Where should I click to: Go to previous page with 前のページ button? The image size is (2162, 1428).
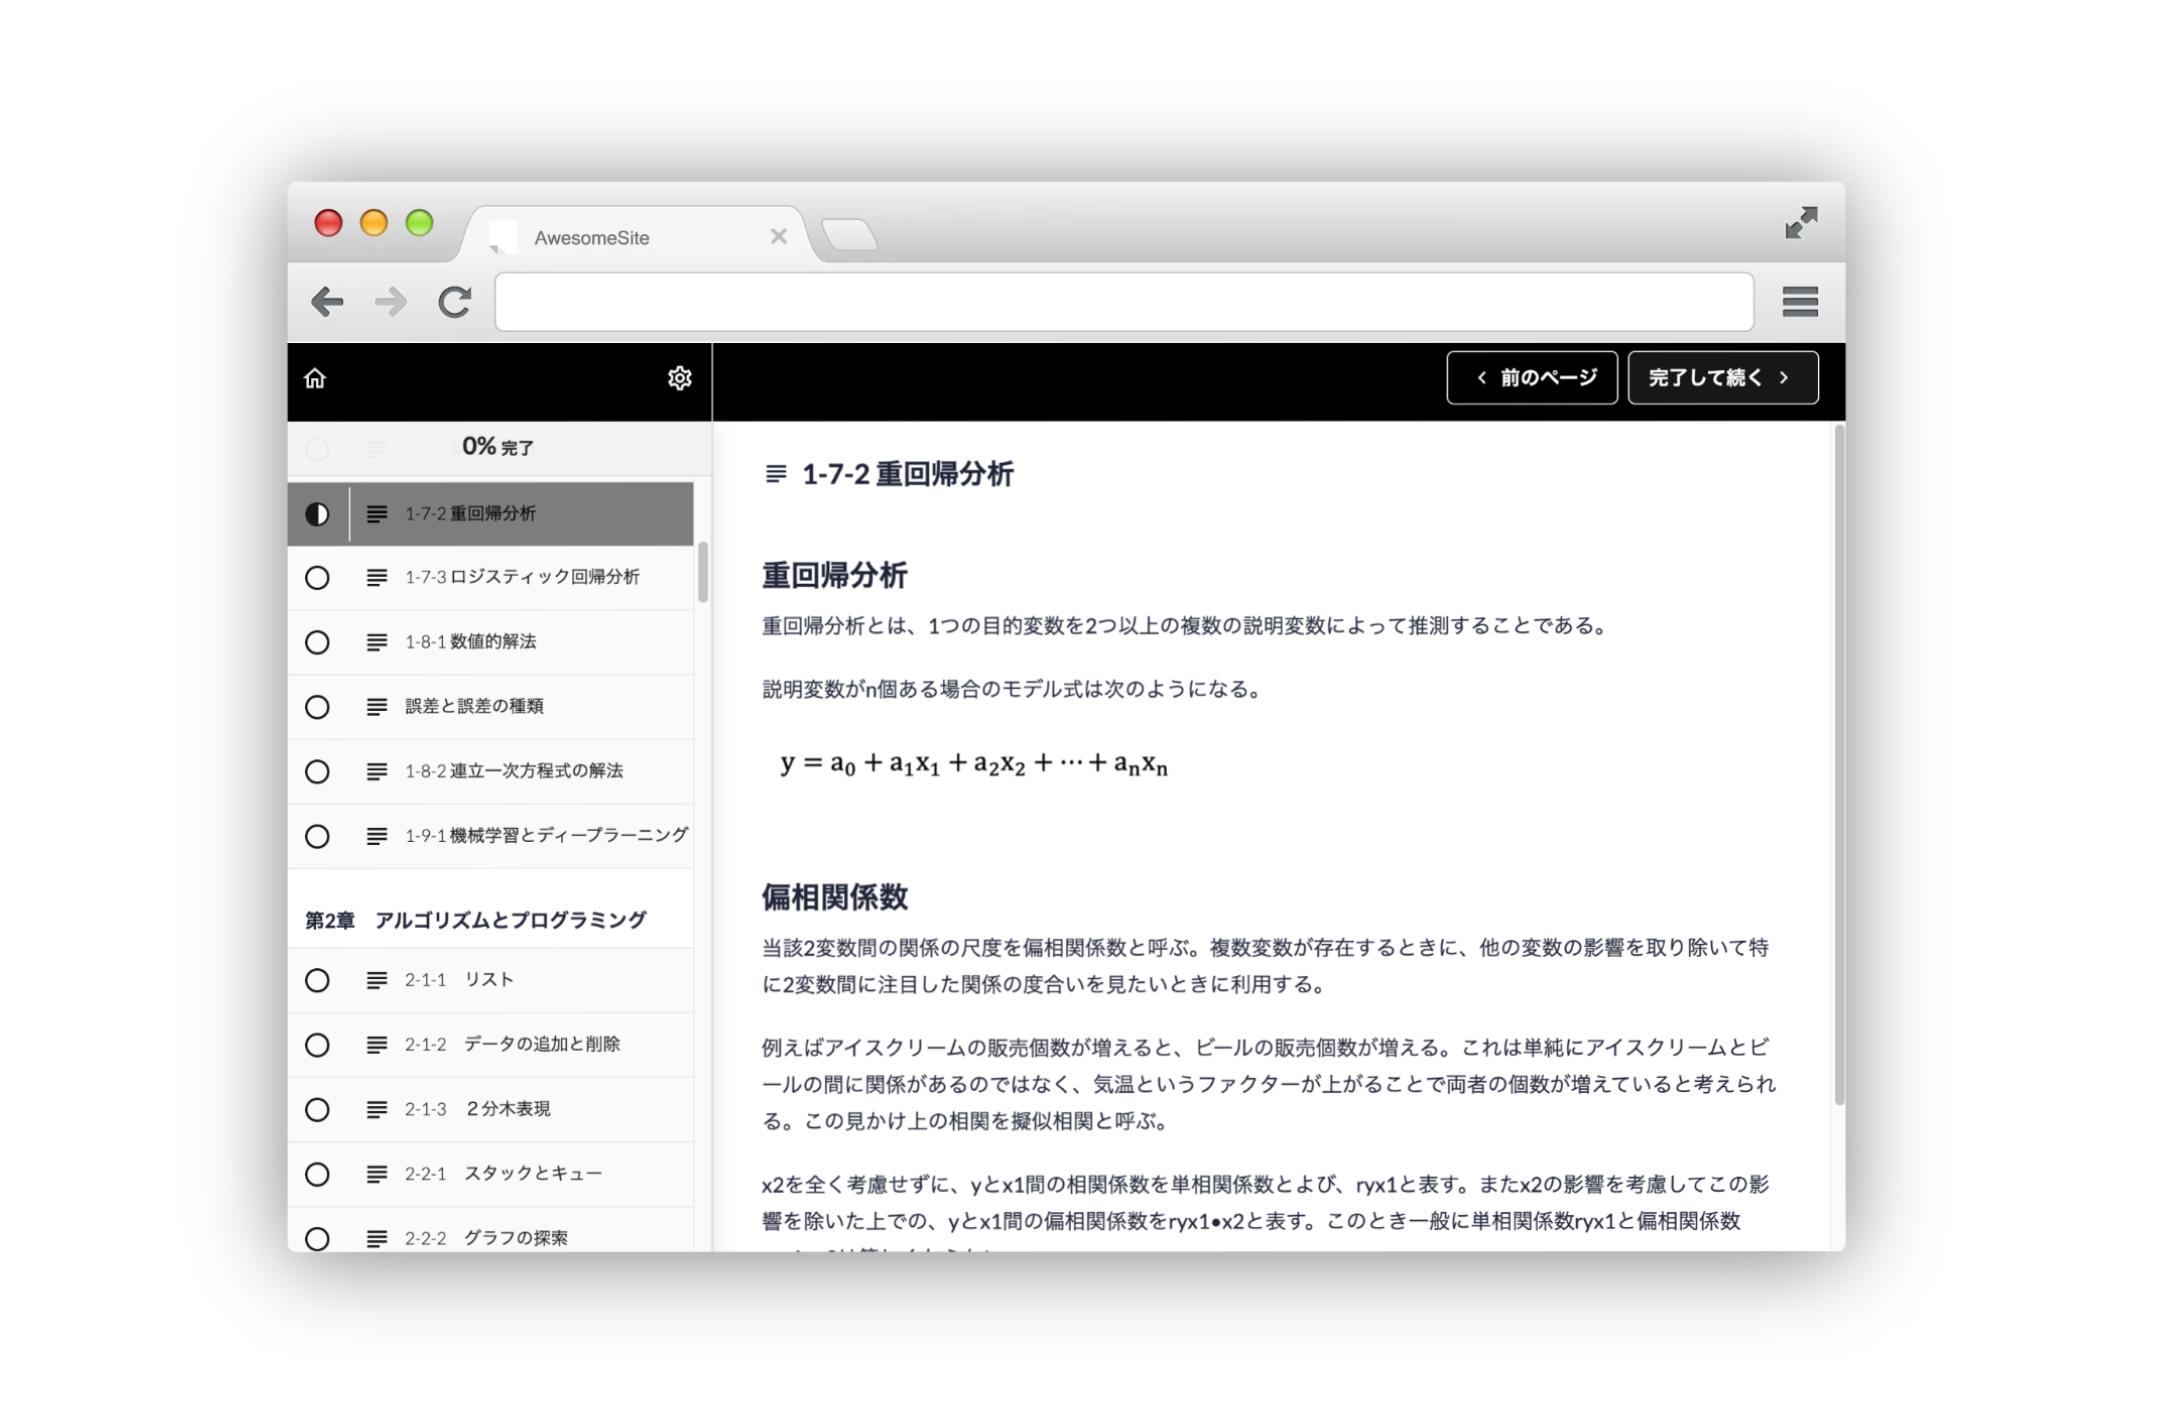[x=1531, y=377]
